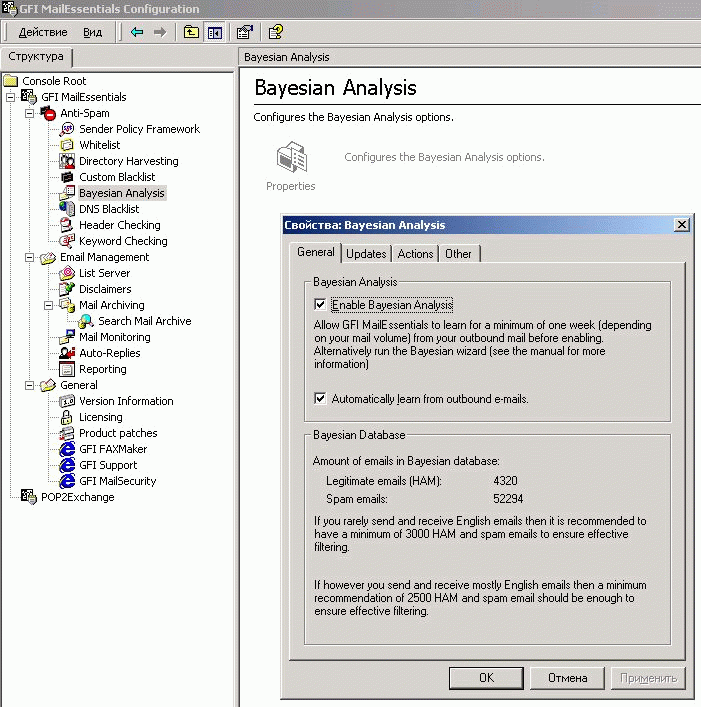This screenshot has height=707, width=701.
Task: Collapse the General tree node
Action: 29,386
